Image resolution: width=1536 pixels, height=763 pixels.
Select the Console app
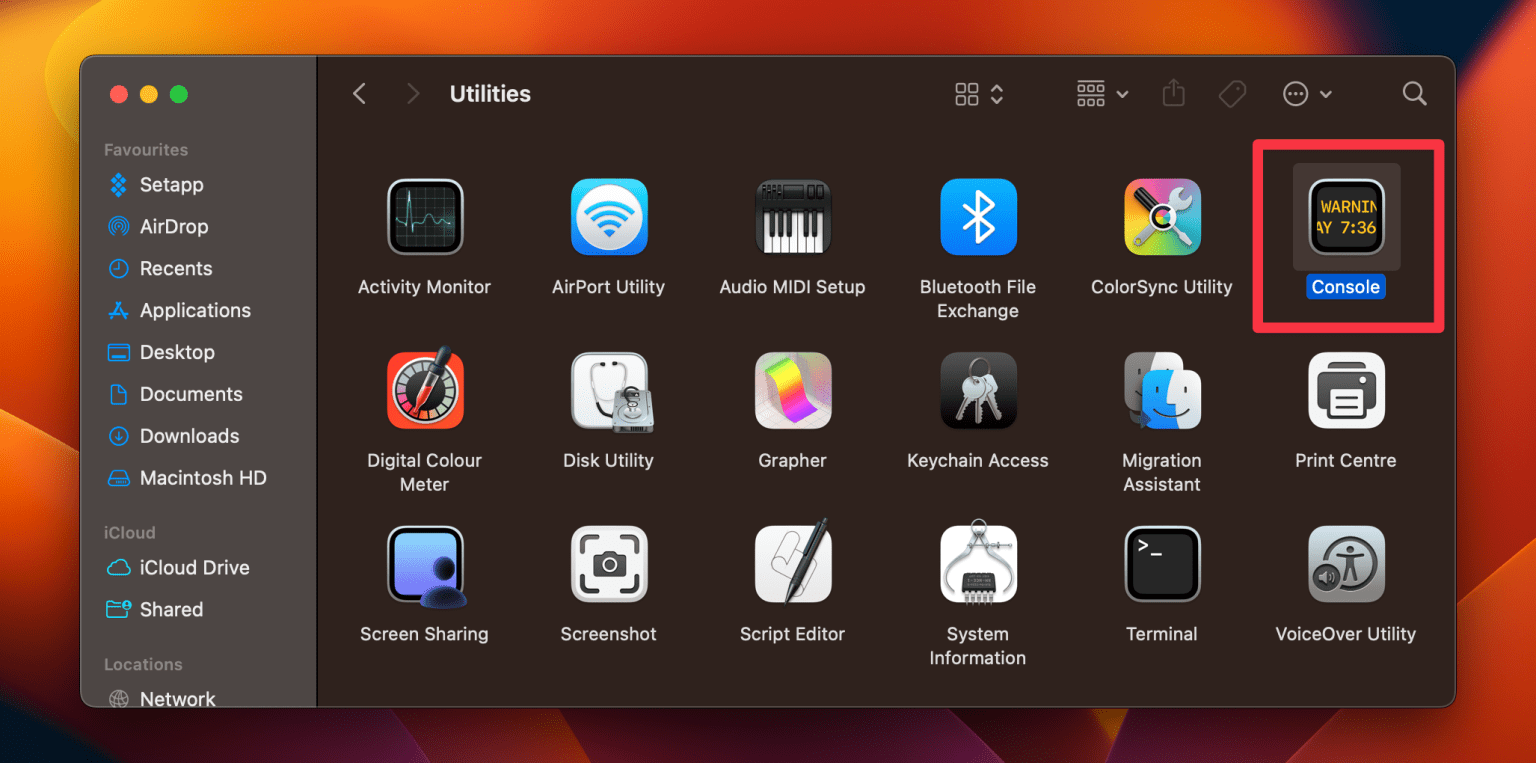point(1345,216)
